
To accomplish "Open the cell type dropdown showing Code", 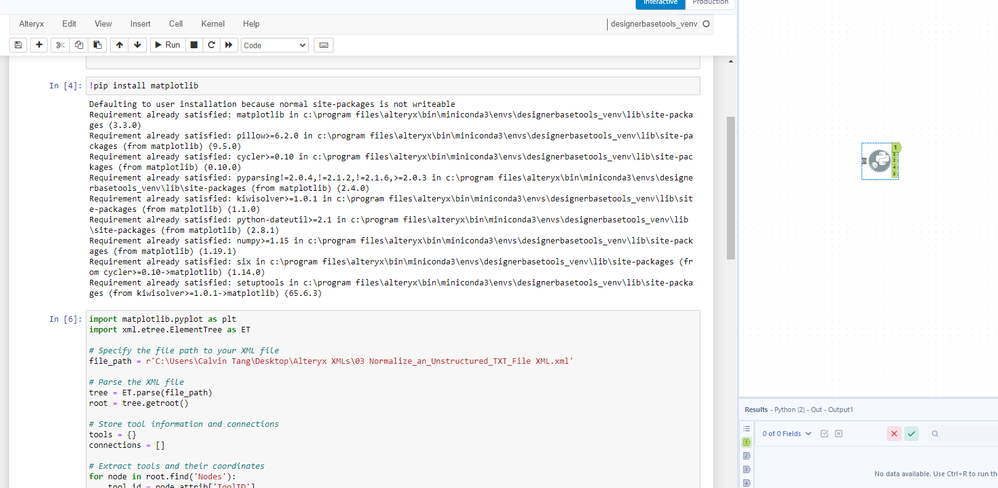I will [275, 45].
